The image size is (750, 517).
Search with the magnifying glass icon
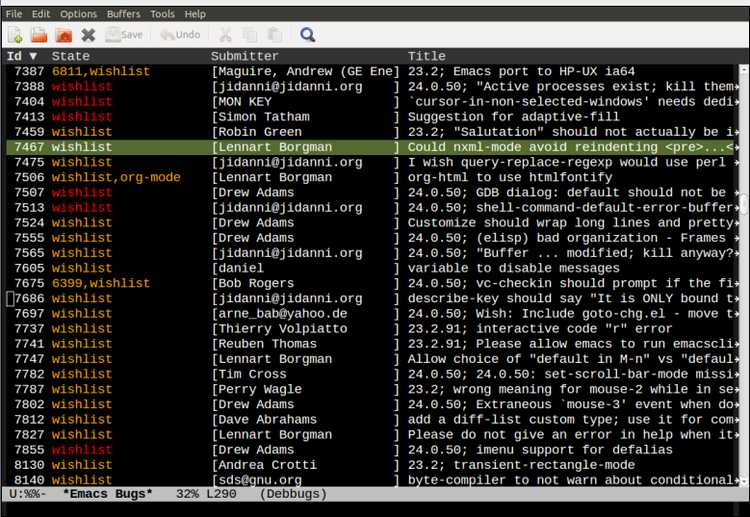[307, 35]
